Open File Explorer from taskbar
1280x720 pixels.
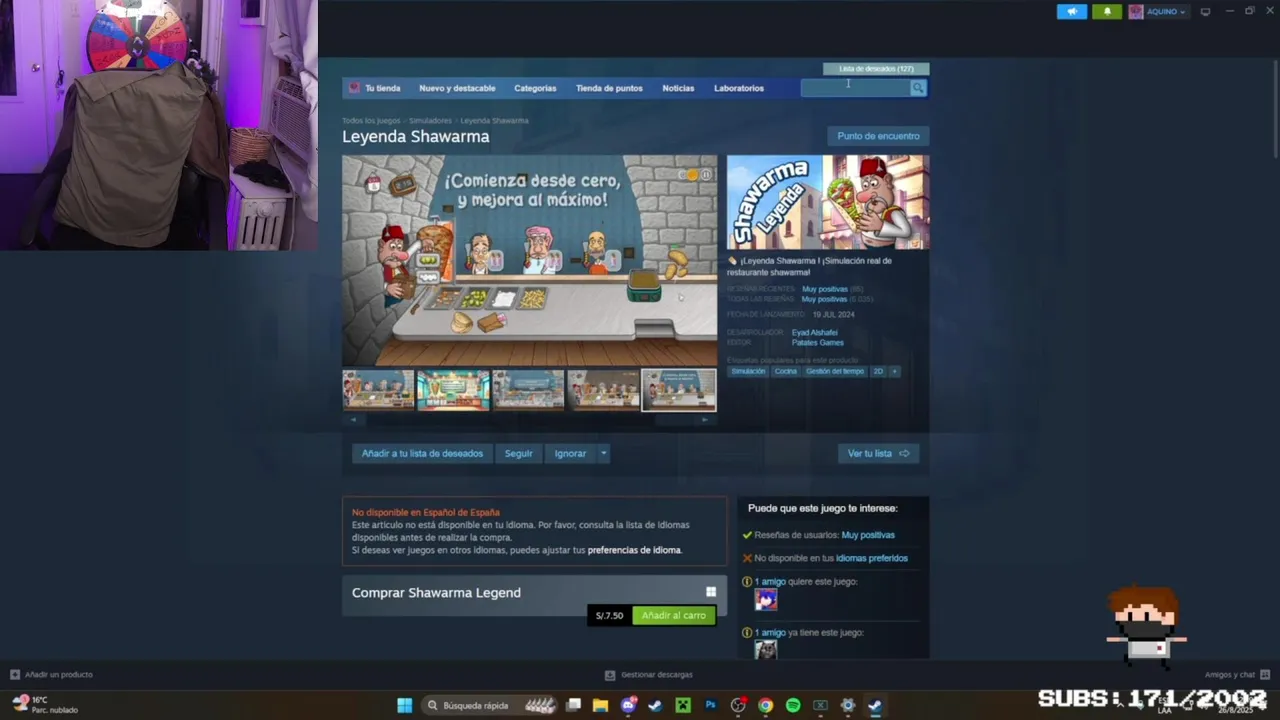click(x=600, y=705)
